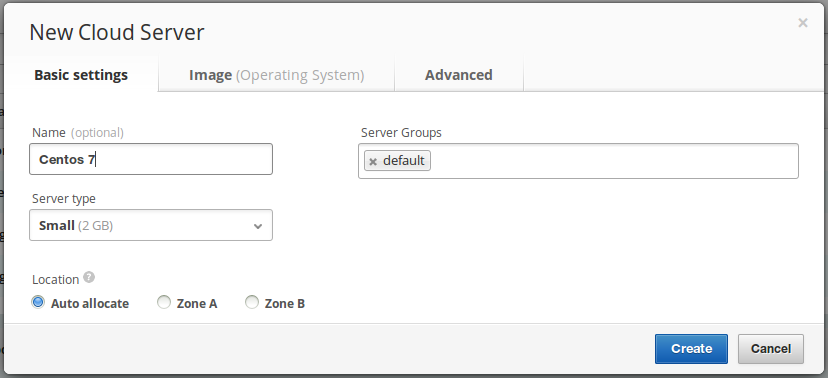Show the Location help tooltip icon
Viewport: 828px width, 378px height.
click(89, 277)
